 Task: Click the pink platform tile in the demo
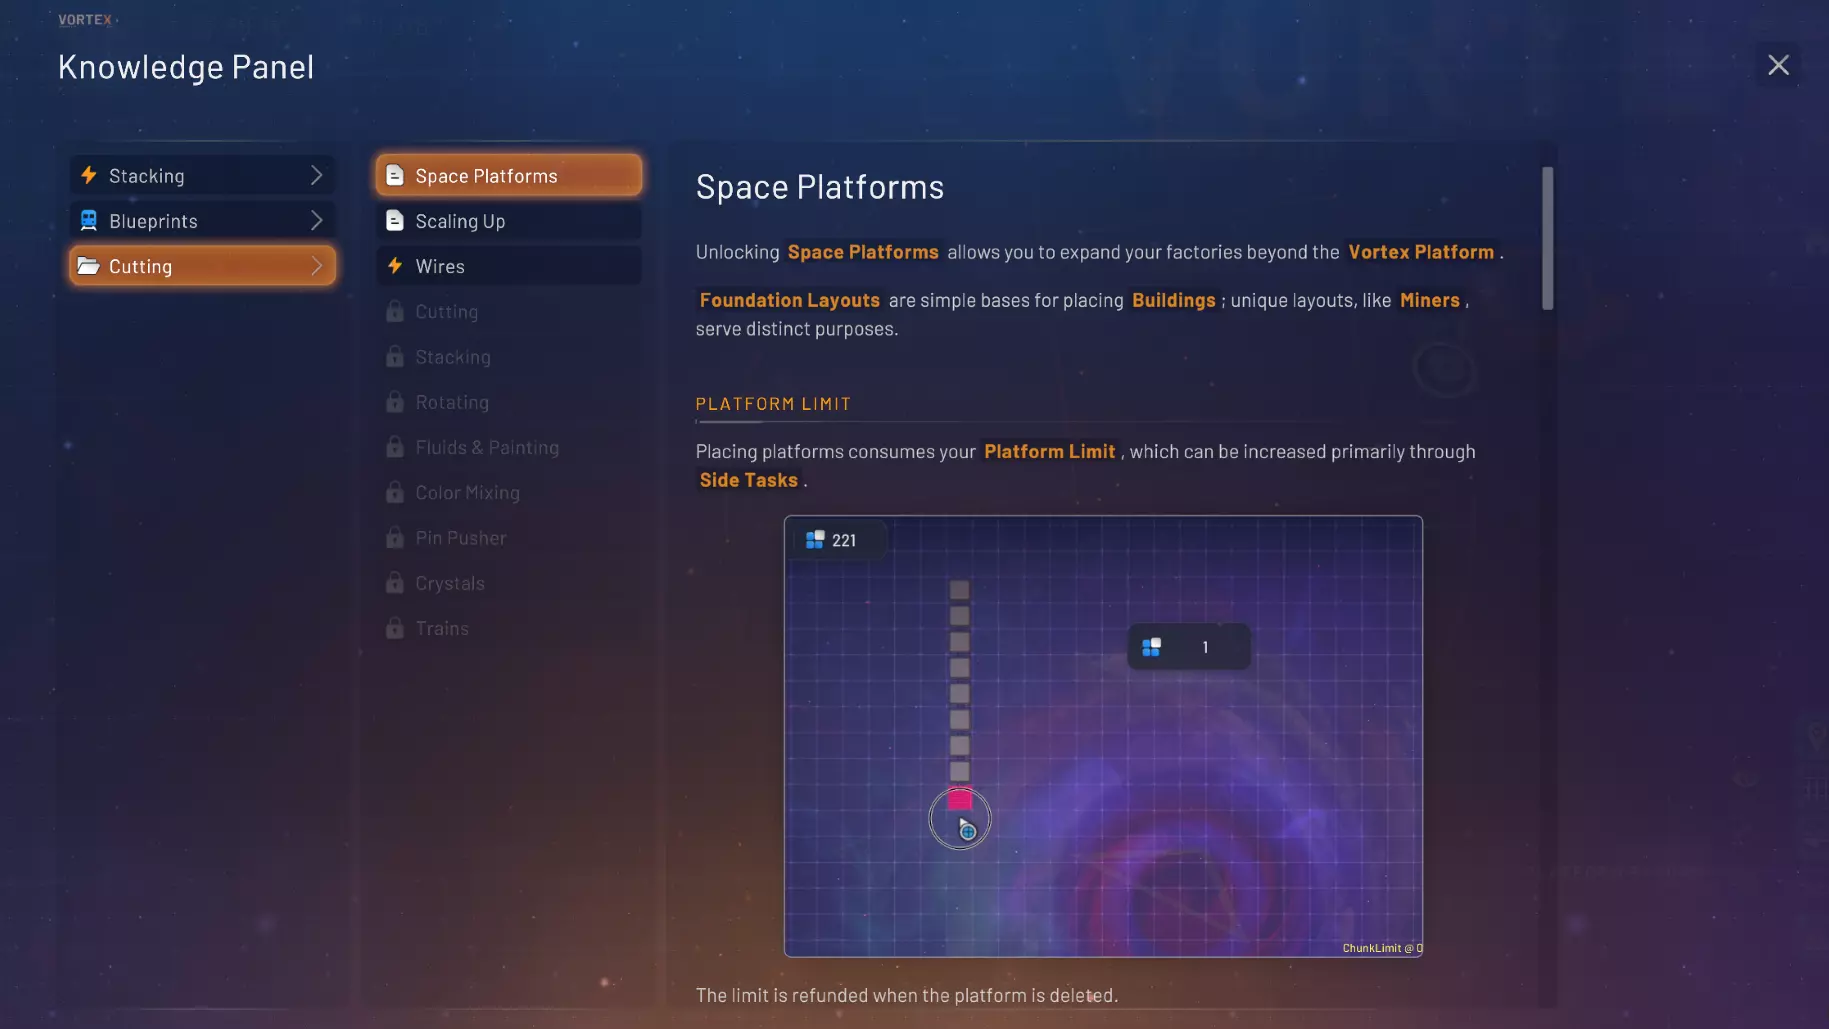point(959,799)
